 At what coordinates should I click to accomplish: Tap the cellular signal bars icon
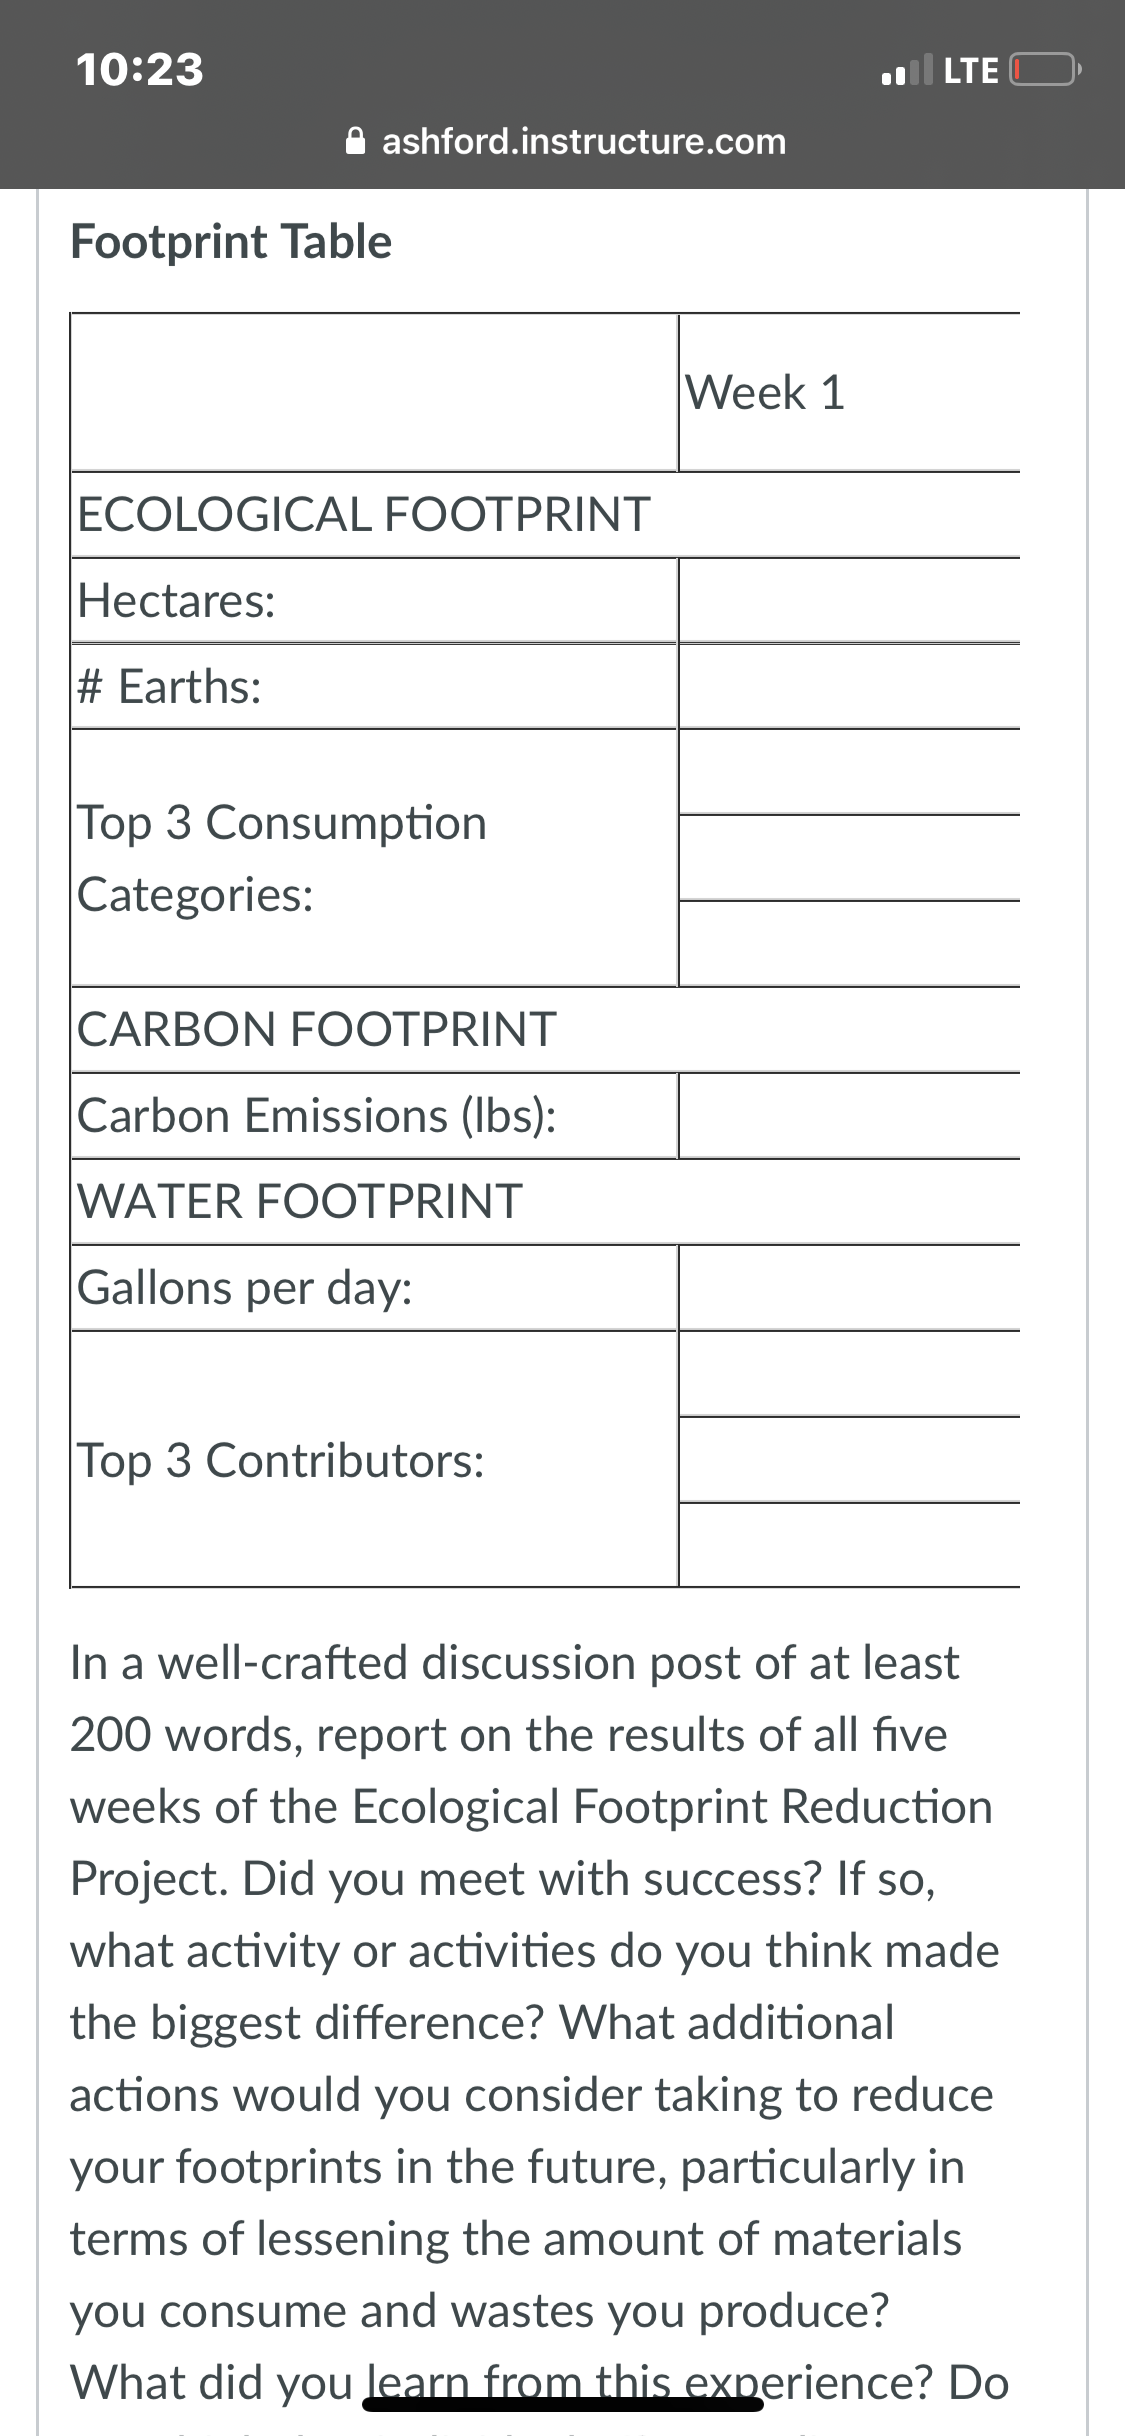[x=907, y=70]
